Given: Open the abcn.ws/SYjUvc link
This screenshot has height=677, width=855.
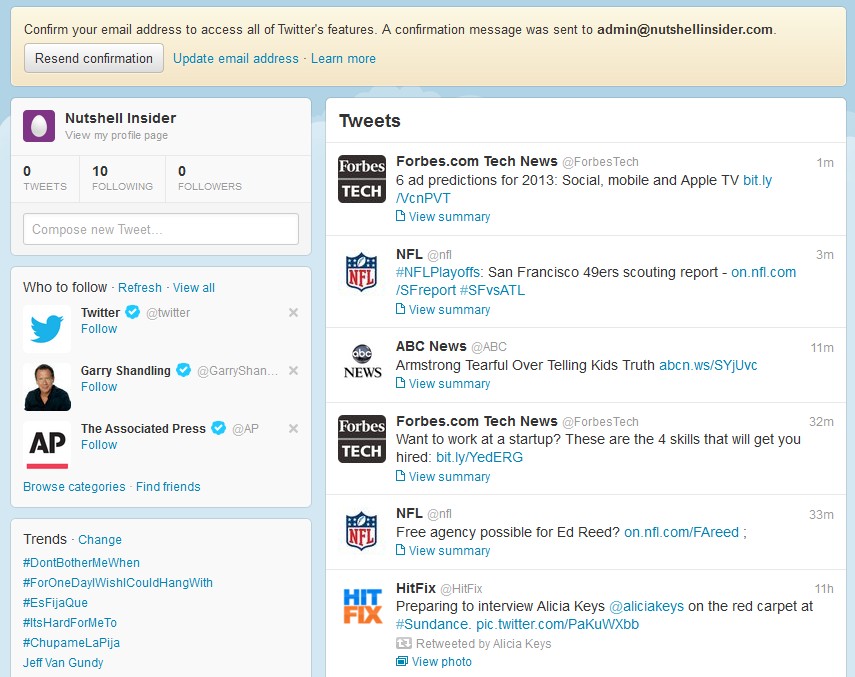Looking at the screenshot, I should click(708, 365).
